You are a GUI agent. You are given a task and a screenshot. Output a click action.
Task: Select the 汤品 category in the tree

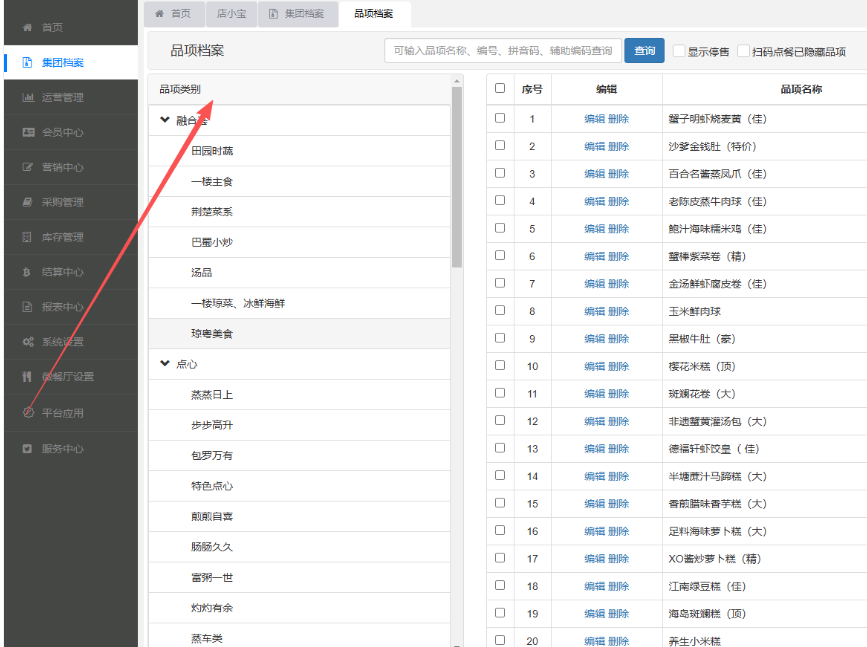pyautogui.click(x=201, y=272)
